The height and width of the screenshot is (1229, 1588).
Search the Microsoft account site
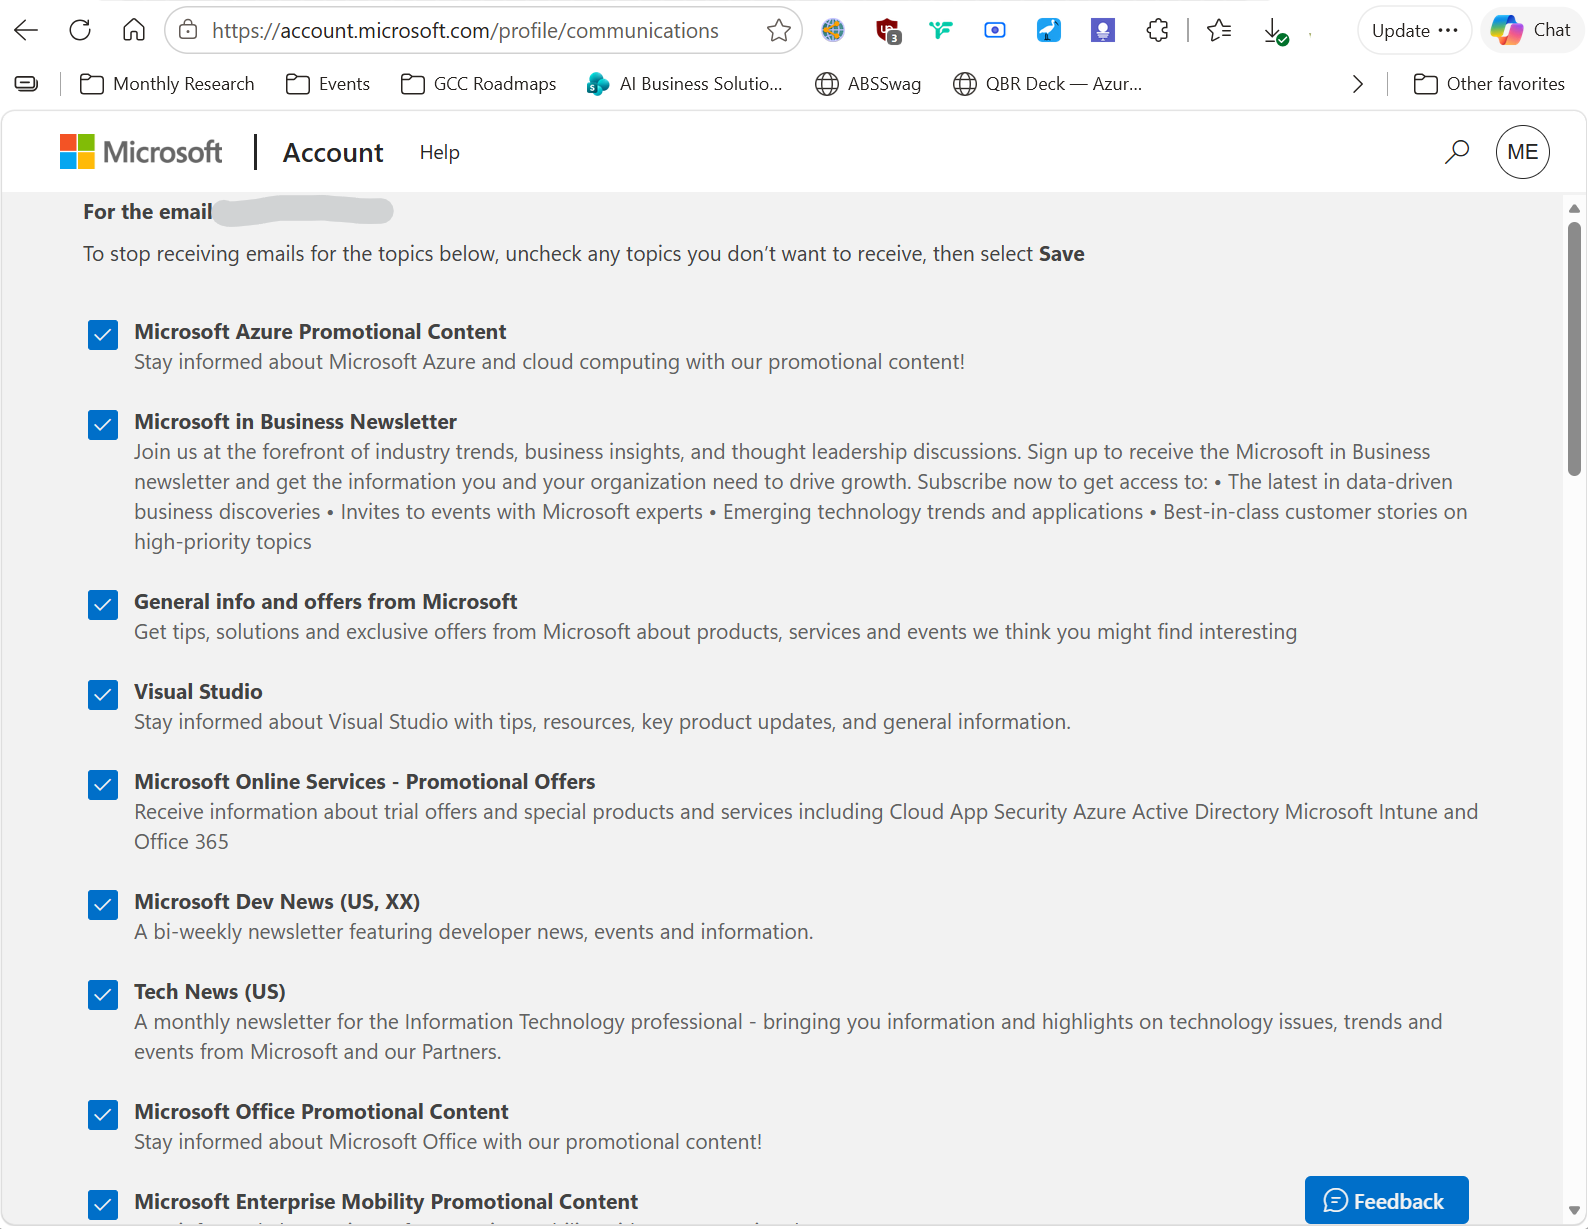tap(1457, 152)
